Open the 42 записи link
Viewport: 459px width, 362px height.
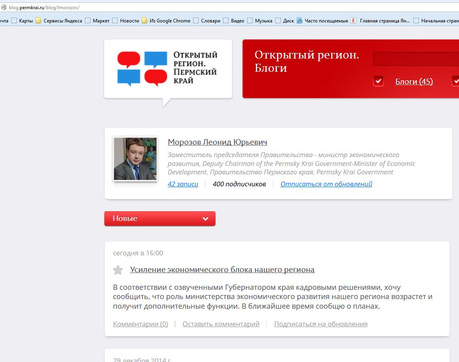point(183,184)
